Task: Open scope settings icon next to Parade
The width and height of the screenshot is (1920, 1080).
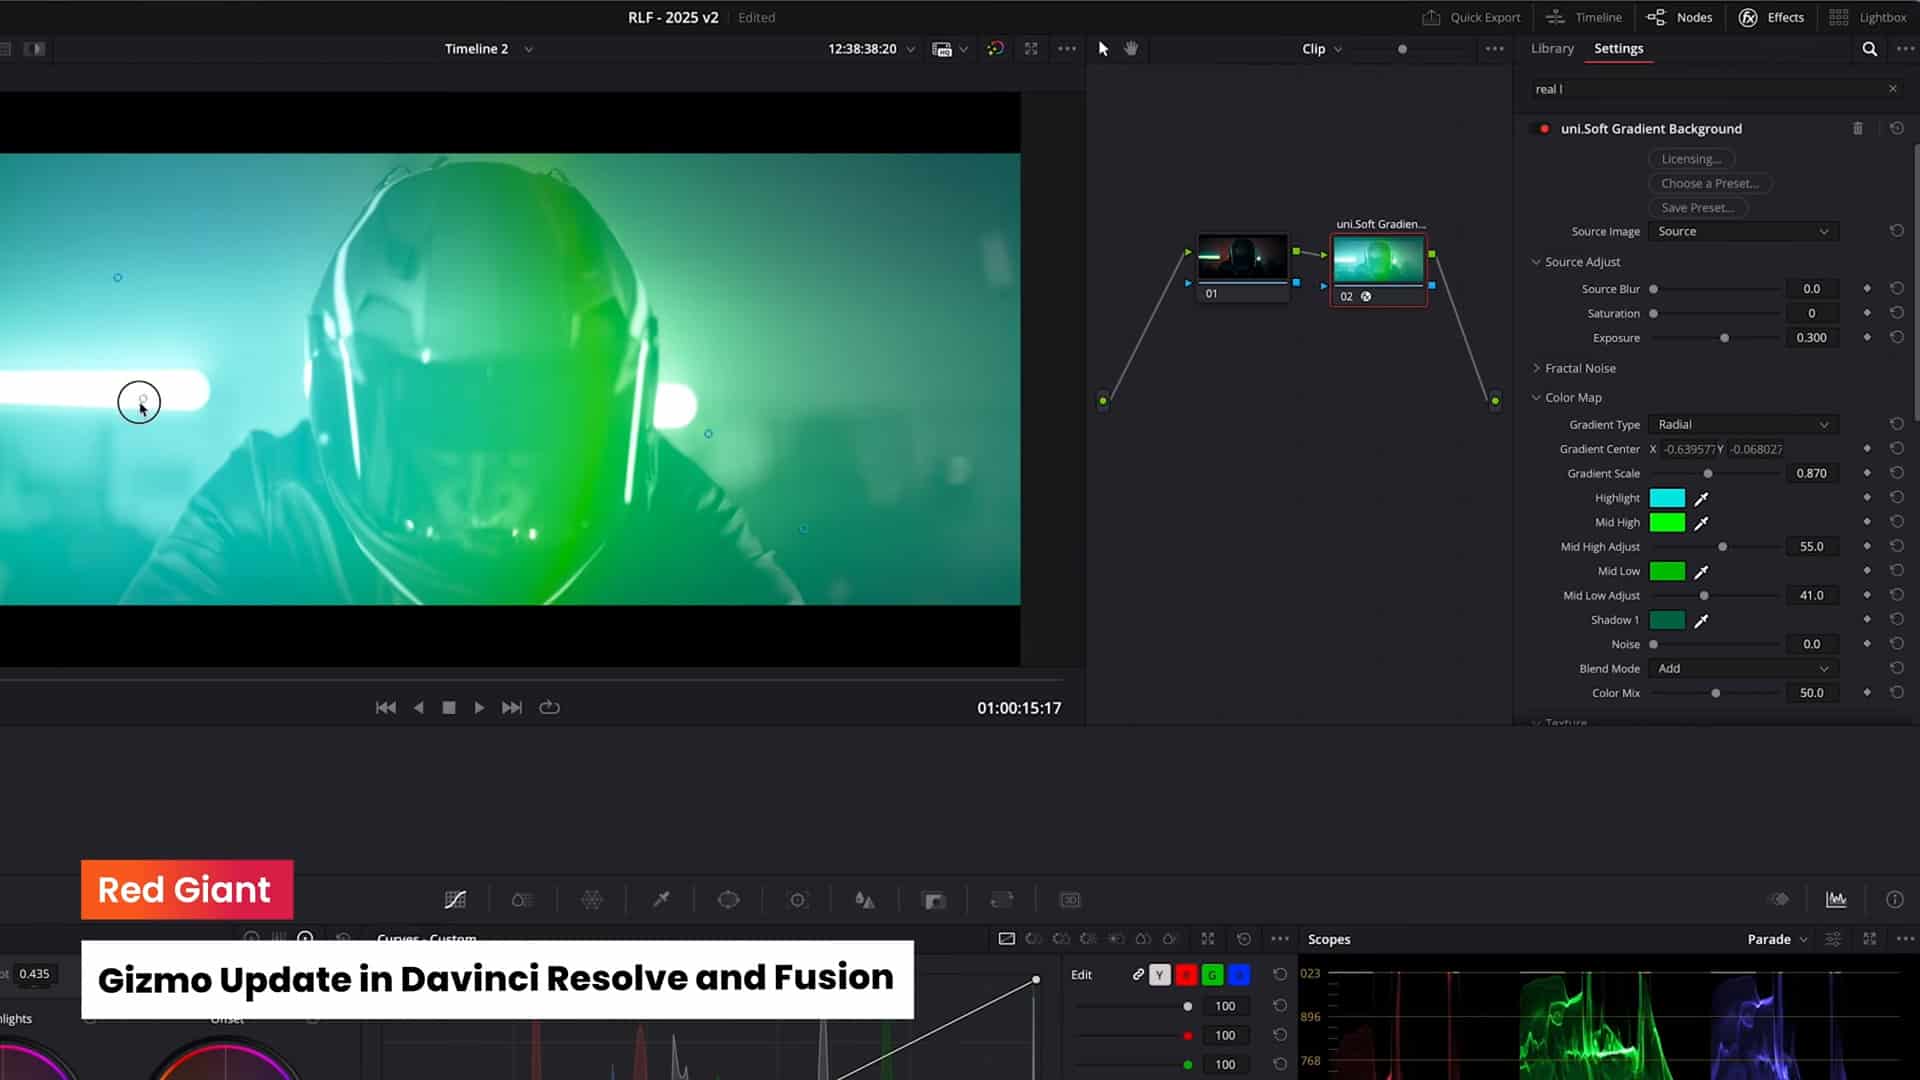Action: (x=1833, y=939)
